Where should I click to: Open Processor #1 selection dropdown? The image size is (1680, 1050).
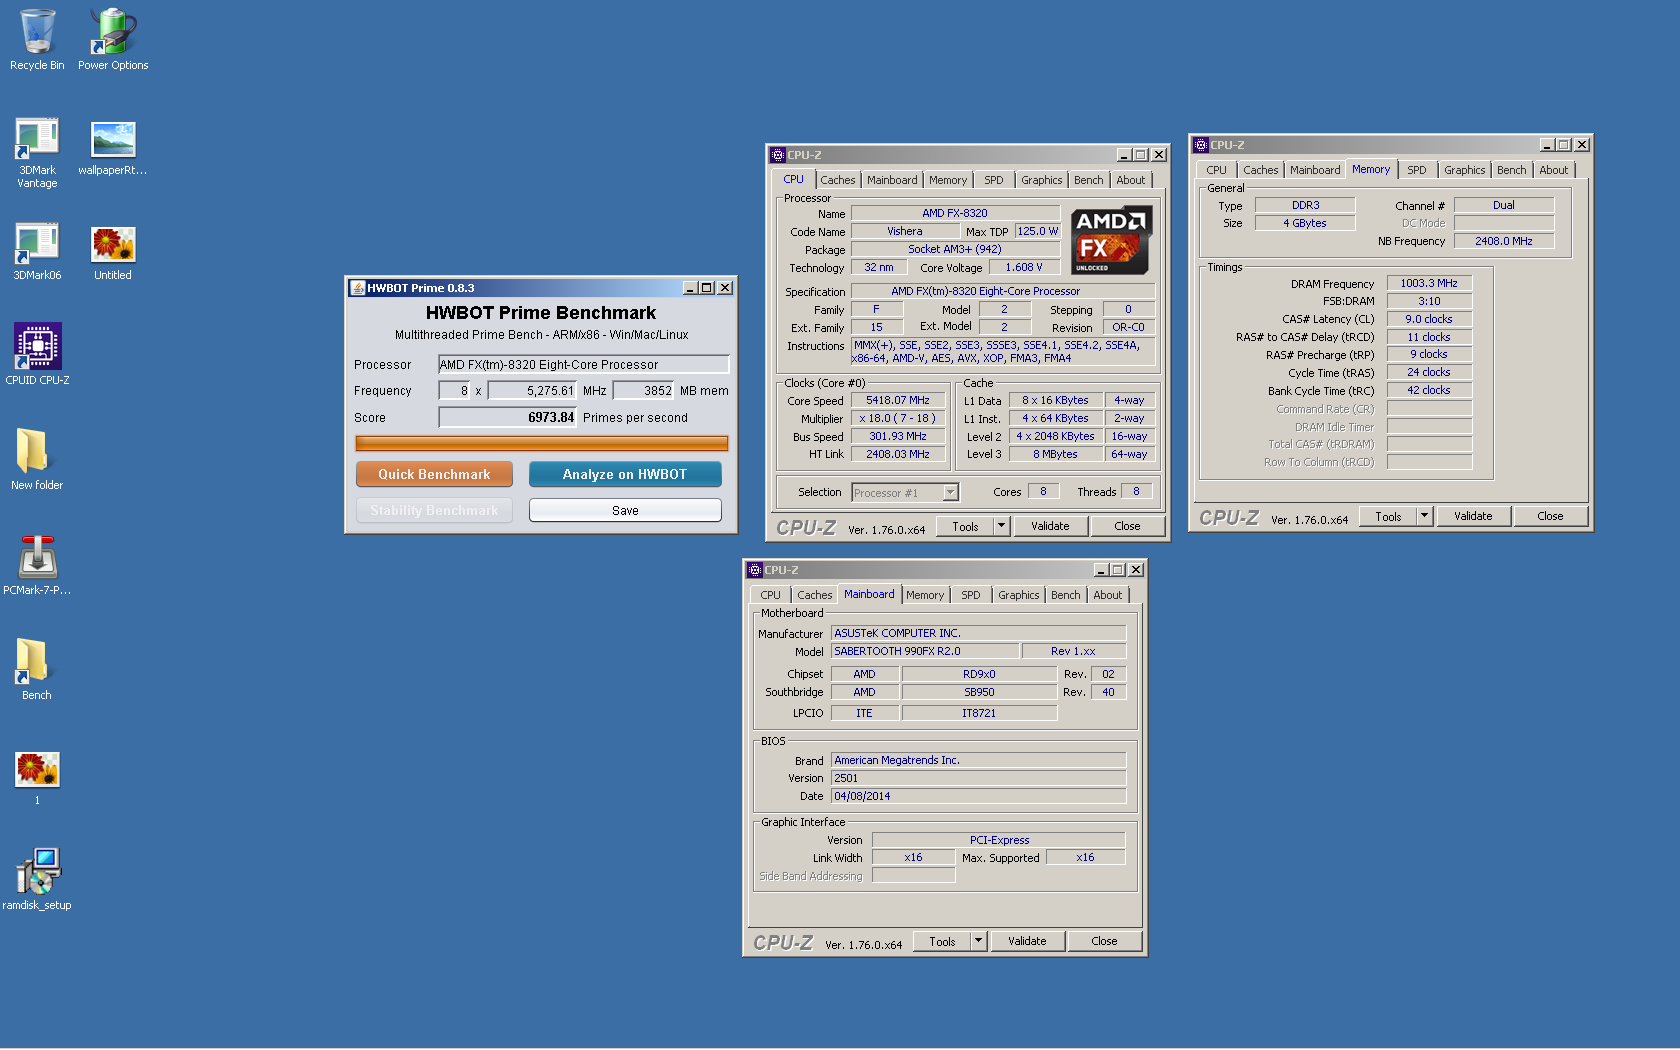(x=951, y=492)
